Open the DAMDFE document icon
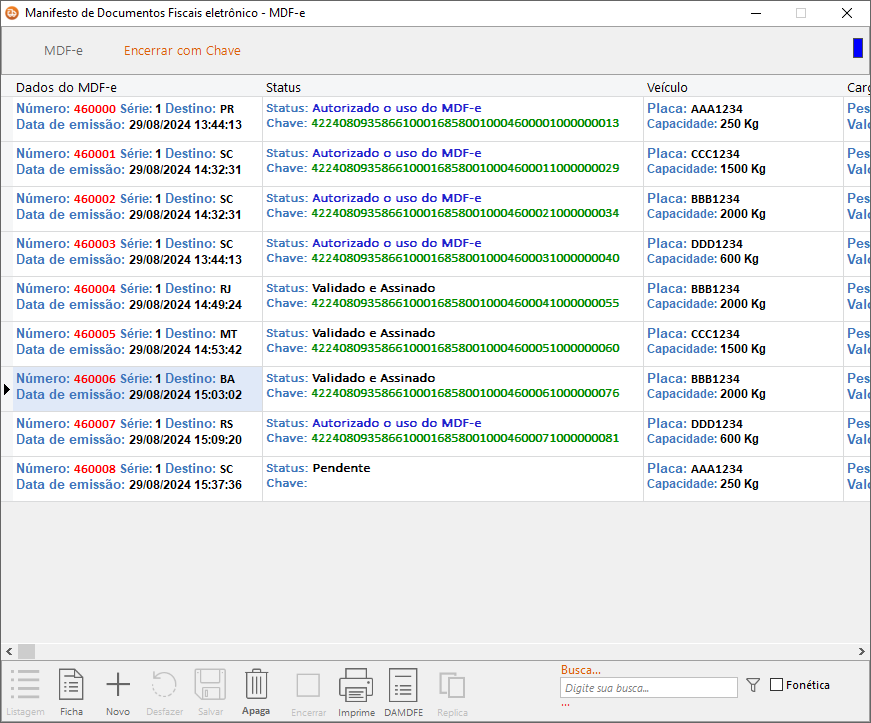The width and height of the screenshot is (871, 723). (x=402, y=686)
